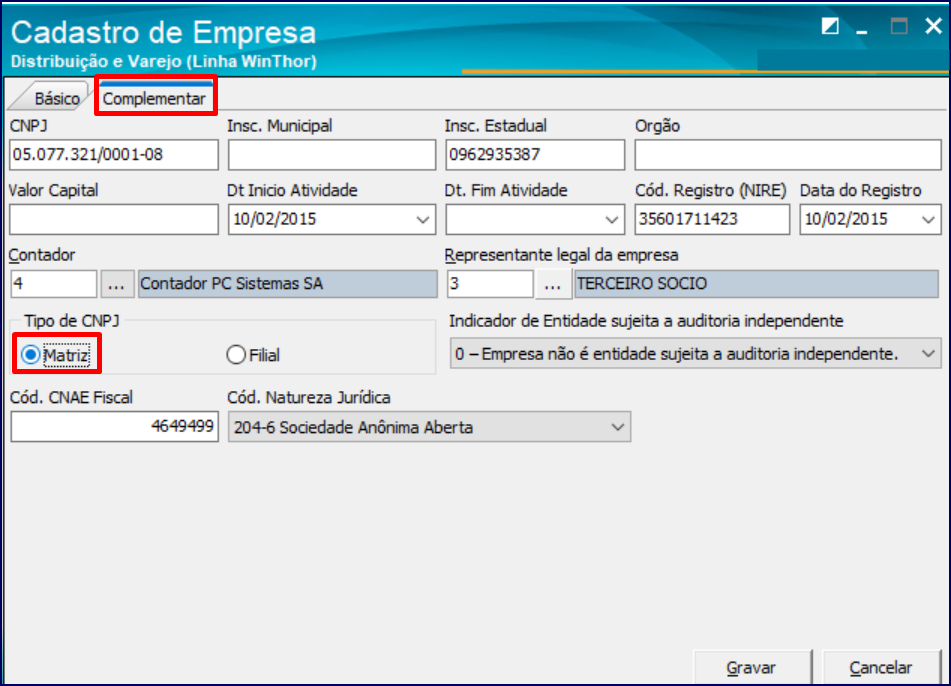The image size is (951, 686).
Task: Click the Contador PC Sistemas SA name field
Action: pos(287,284)
